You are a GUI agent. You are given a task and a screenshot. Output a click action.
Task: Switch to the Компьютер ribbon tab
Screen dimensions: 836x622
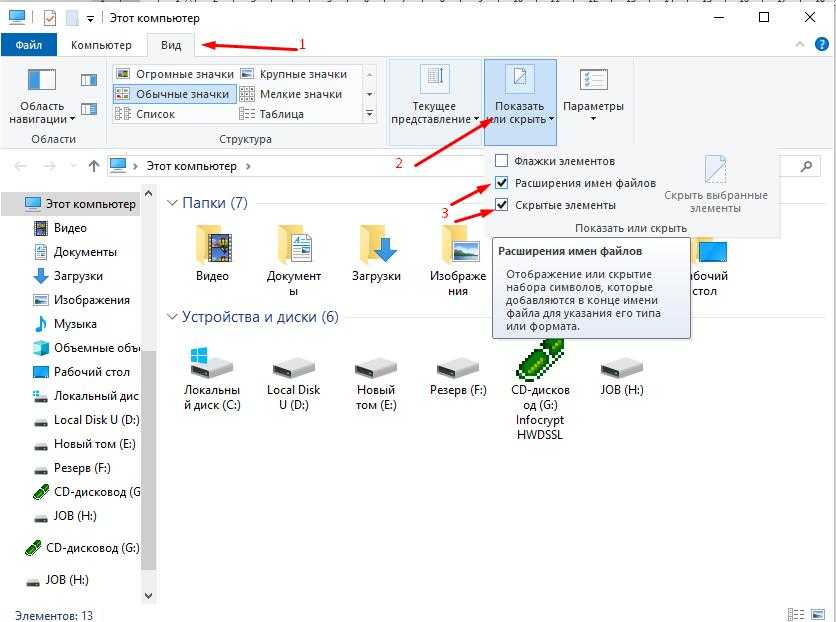tap(101, 45)
